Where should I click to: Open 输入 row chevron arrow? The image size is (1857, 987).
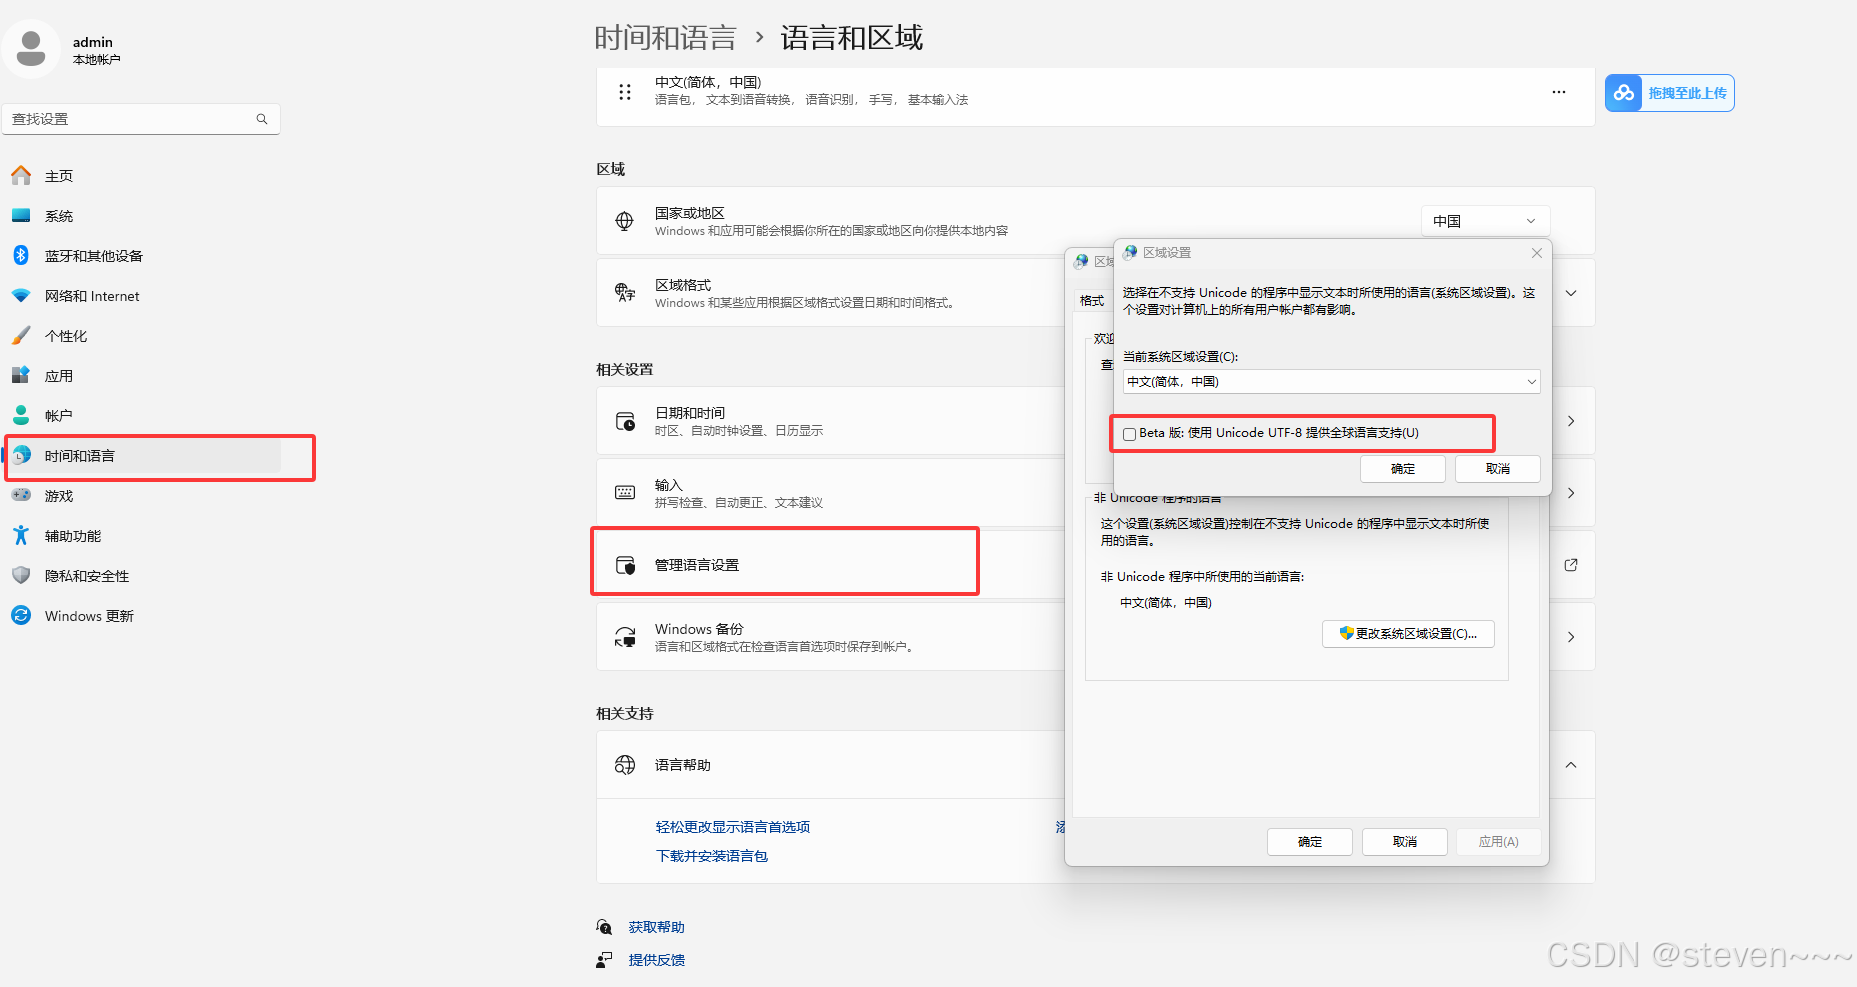(1571, 493)
